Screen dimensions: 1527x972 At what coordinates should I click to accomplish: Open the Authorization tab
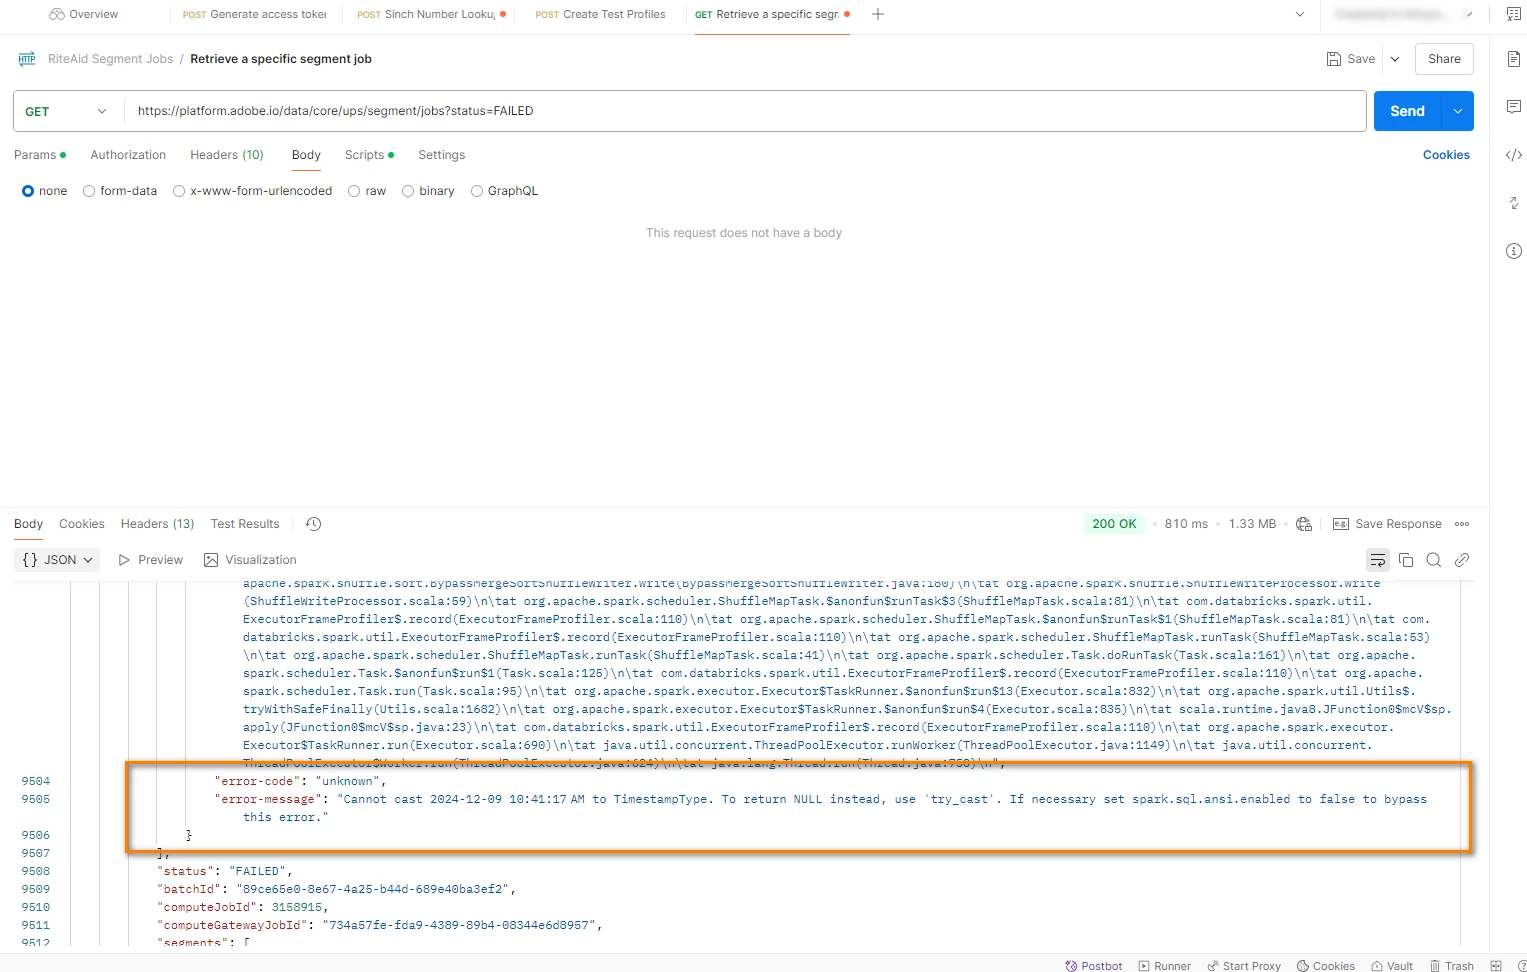(128, 155)
